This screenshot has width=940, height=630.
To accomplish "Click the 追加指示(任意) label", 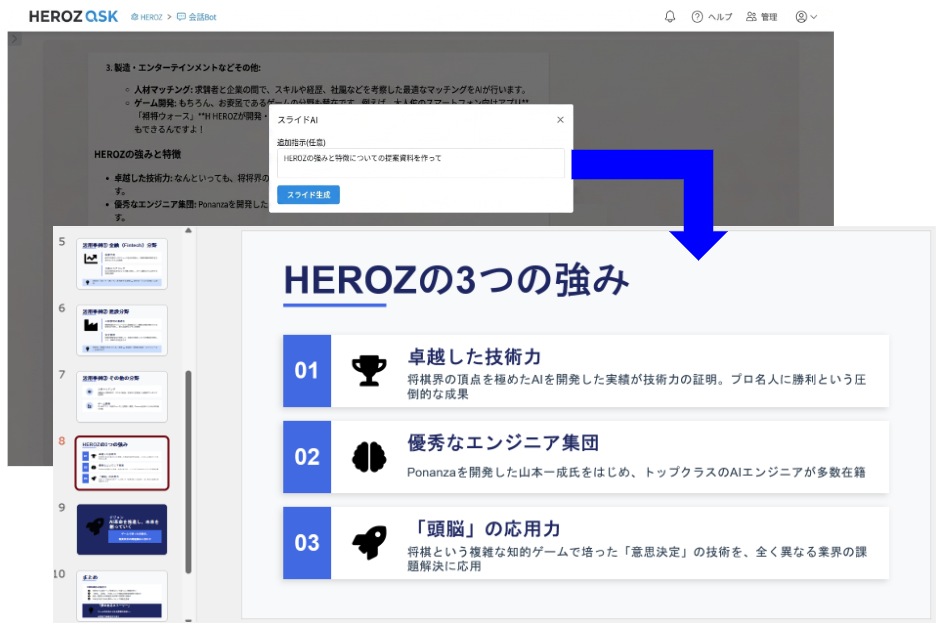I will [x=301, y=142].
